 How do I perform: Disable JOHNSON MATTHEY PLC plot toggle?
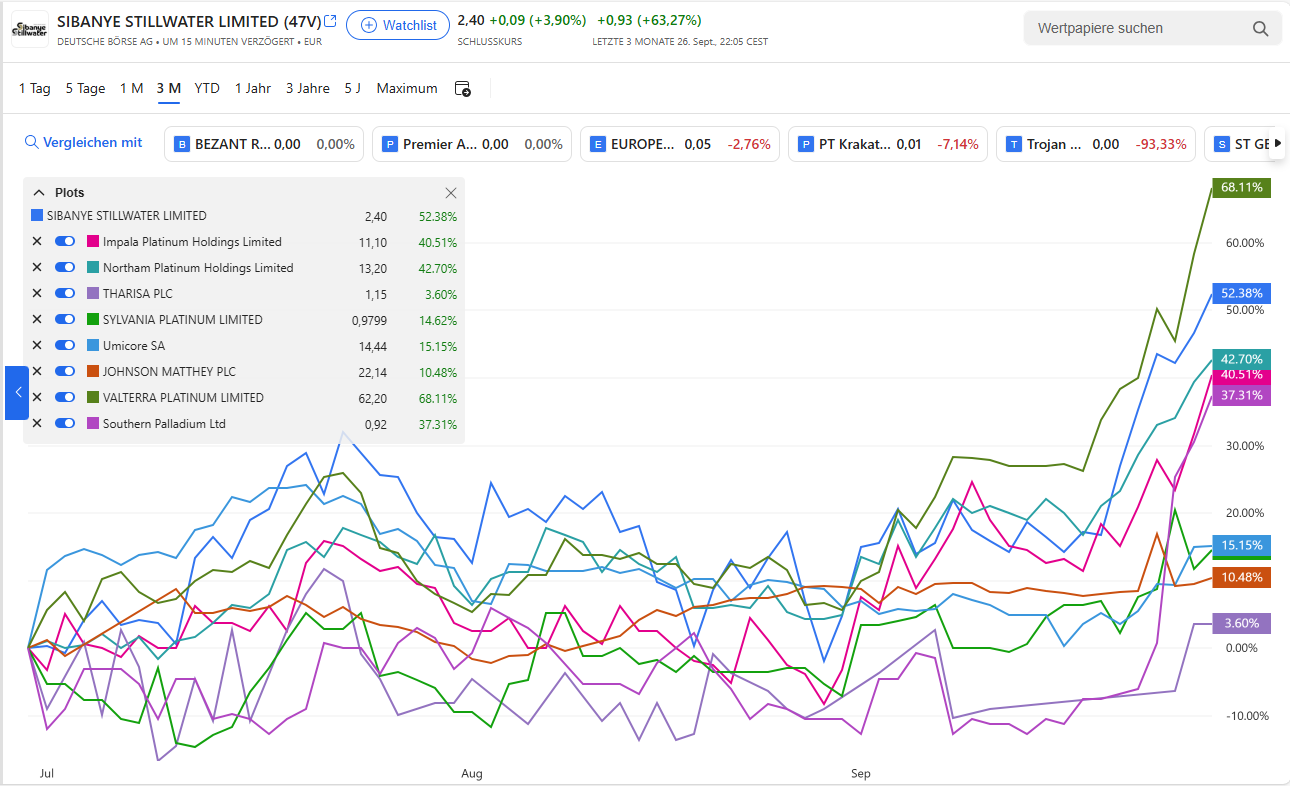click(65, 371)
